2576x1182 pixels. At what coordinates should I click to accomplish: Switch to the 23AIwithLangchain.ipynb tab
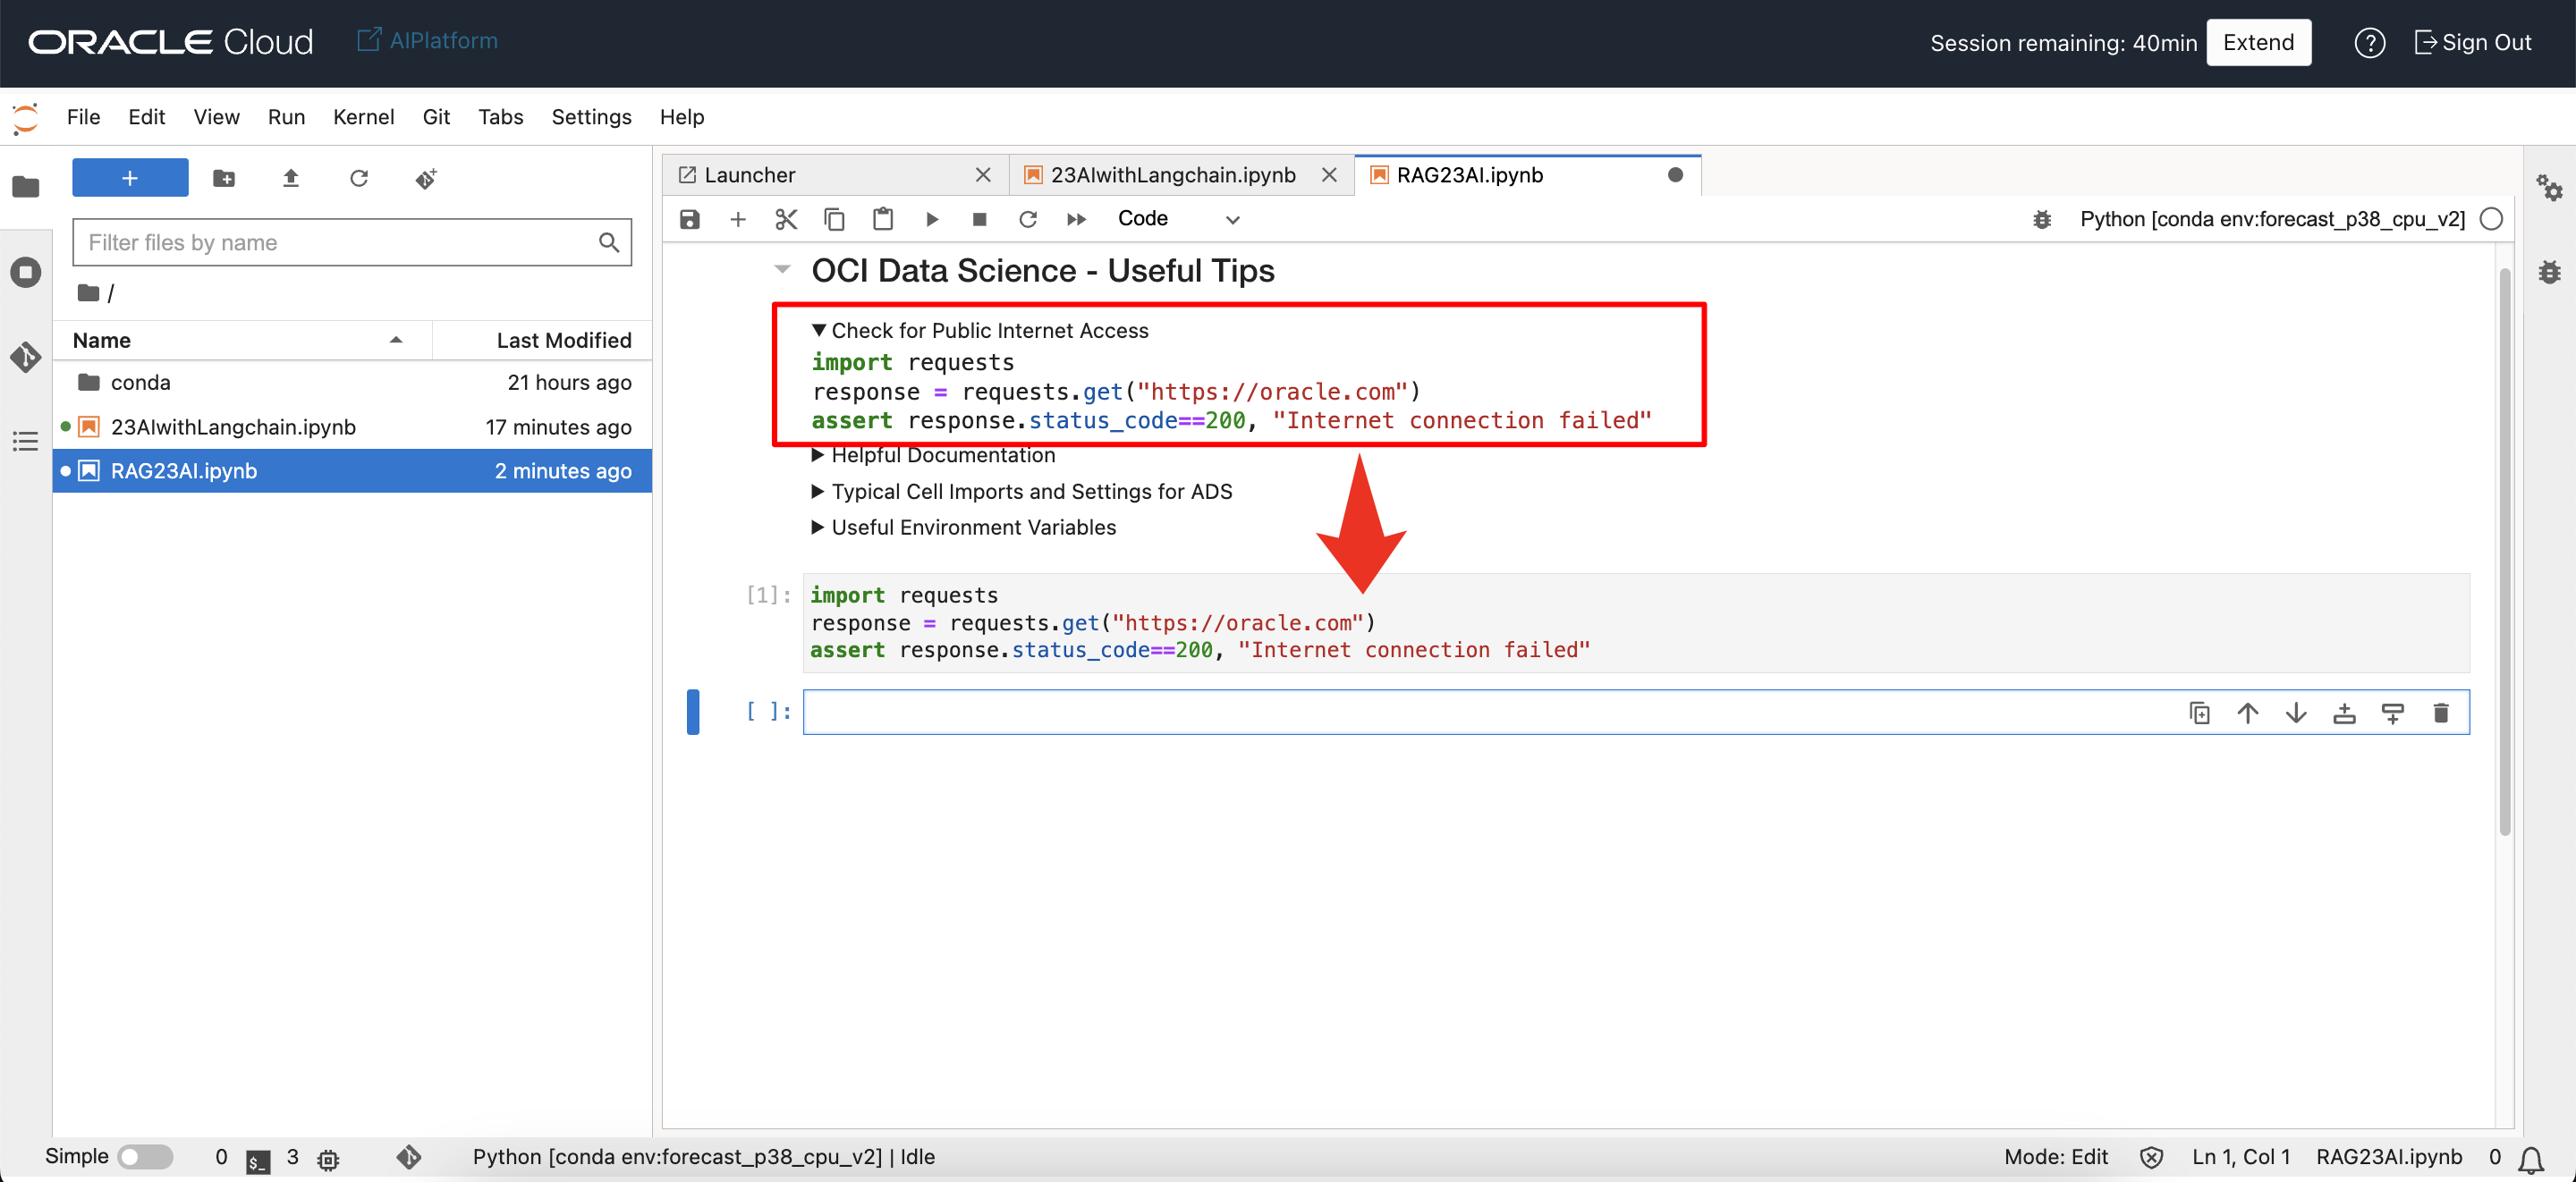(x=1171, y=175)
